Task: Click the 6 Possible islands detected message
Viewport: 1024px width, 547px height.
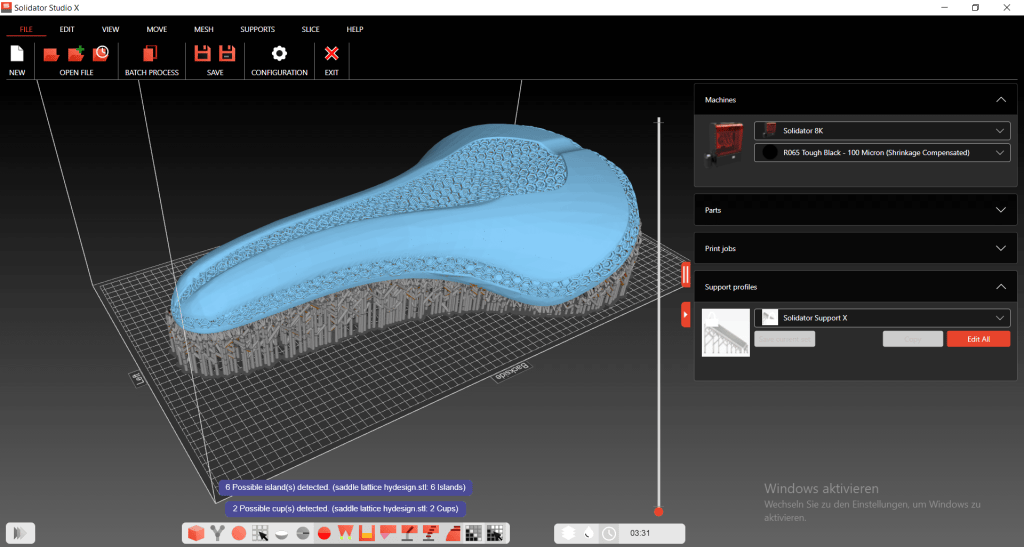Action: coord(345,488)
